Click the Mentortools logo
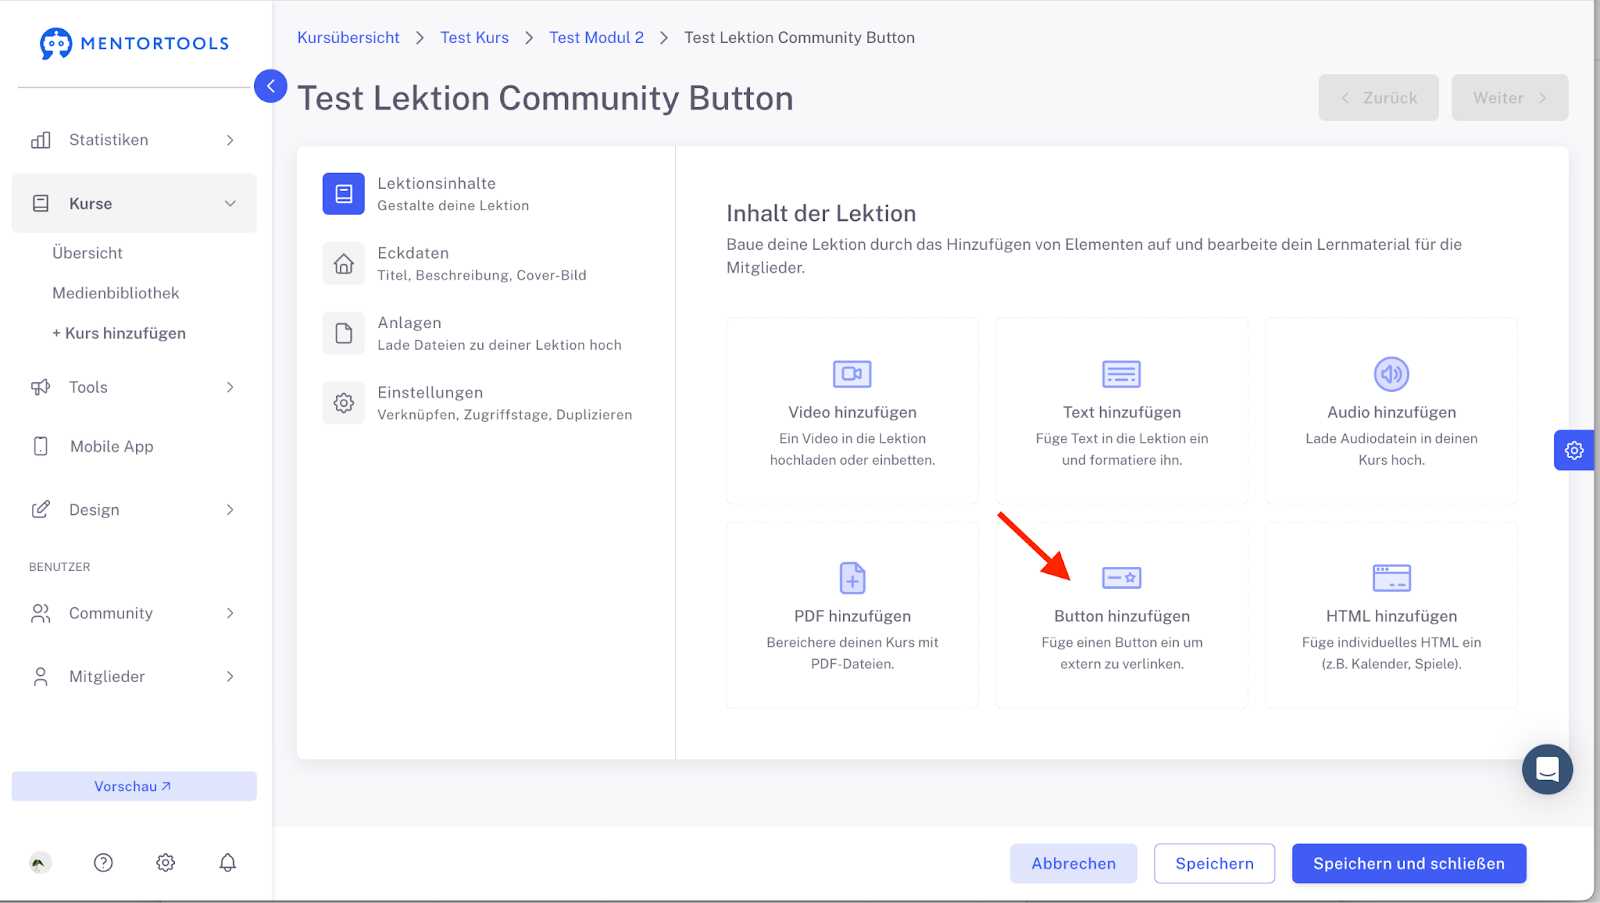The width and height of the screenshot is (1600, 903). click(134, 43)
